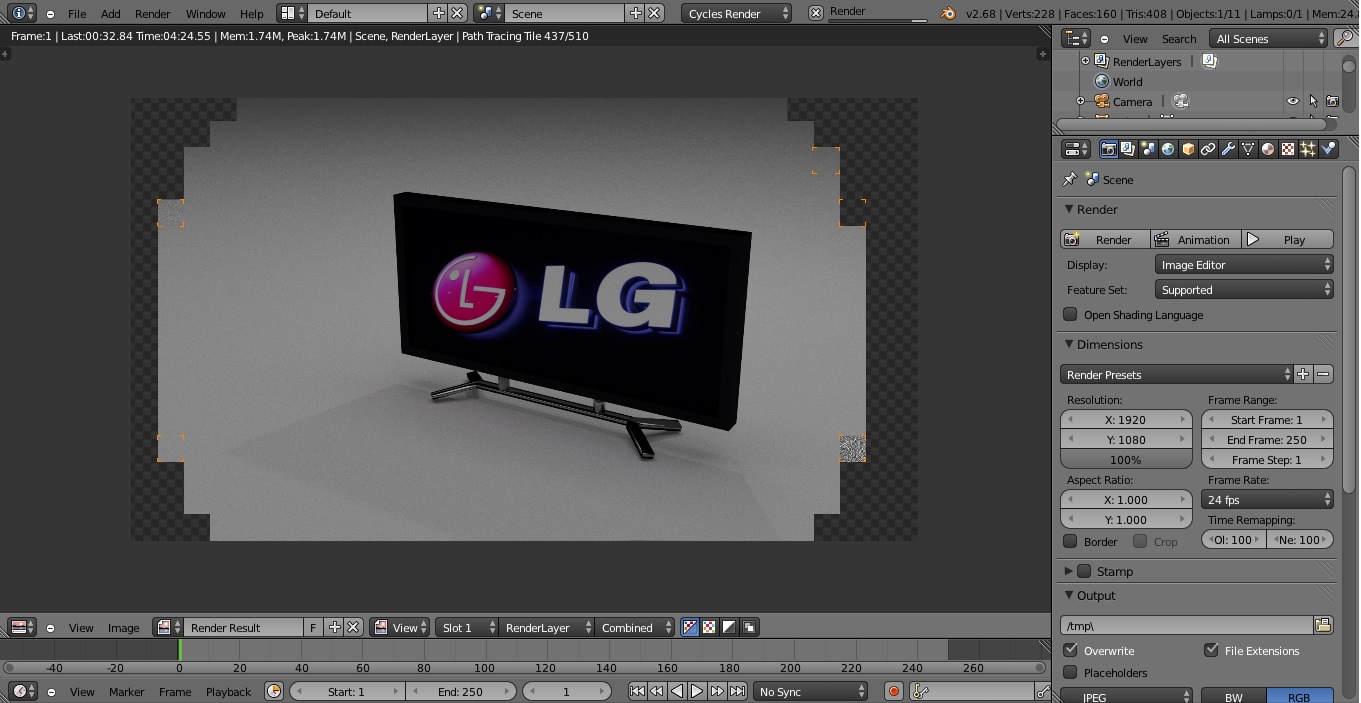Click the Animation render button

click(x=1195, y=240)
